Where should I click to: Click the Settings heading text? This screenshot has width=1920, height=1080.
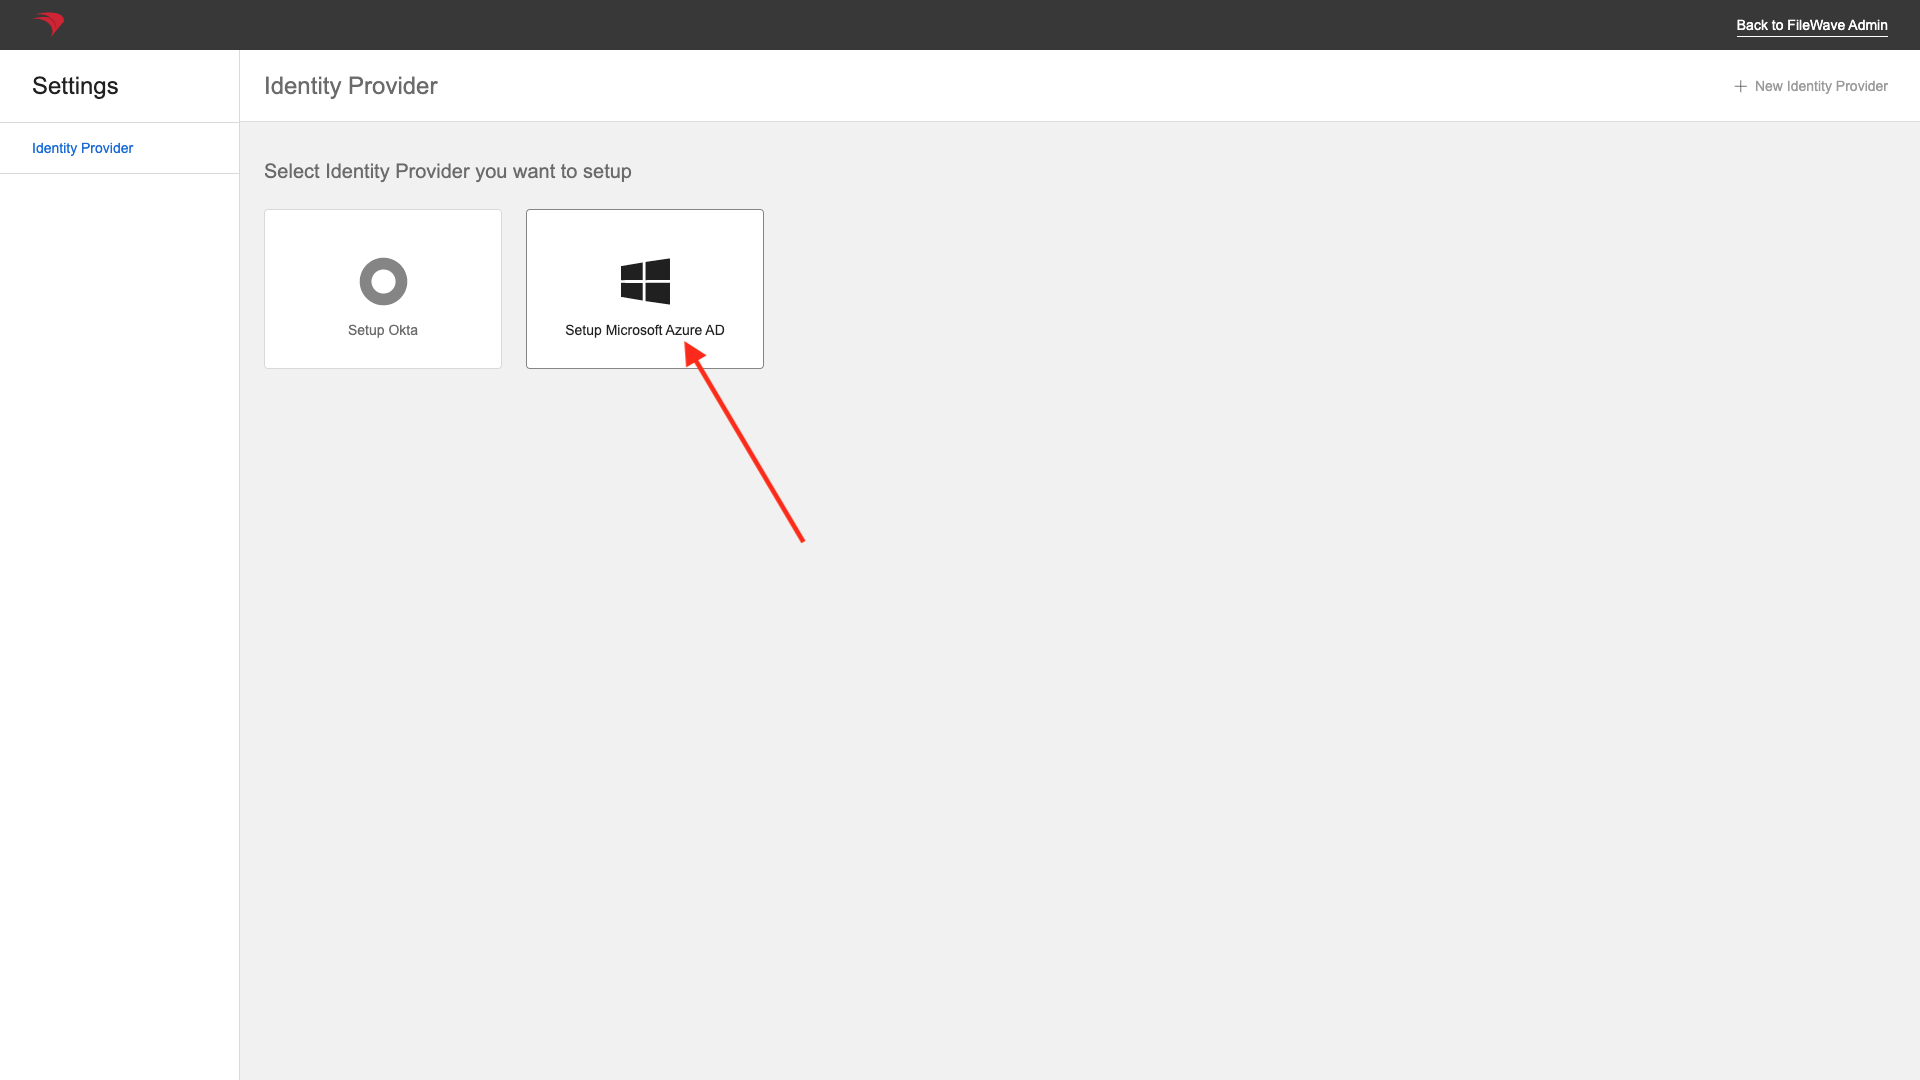(x=75, y=86)
